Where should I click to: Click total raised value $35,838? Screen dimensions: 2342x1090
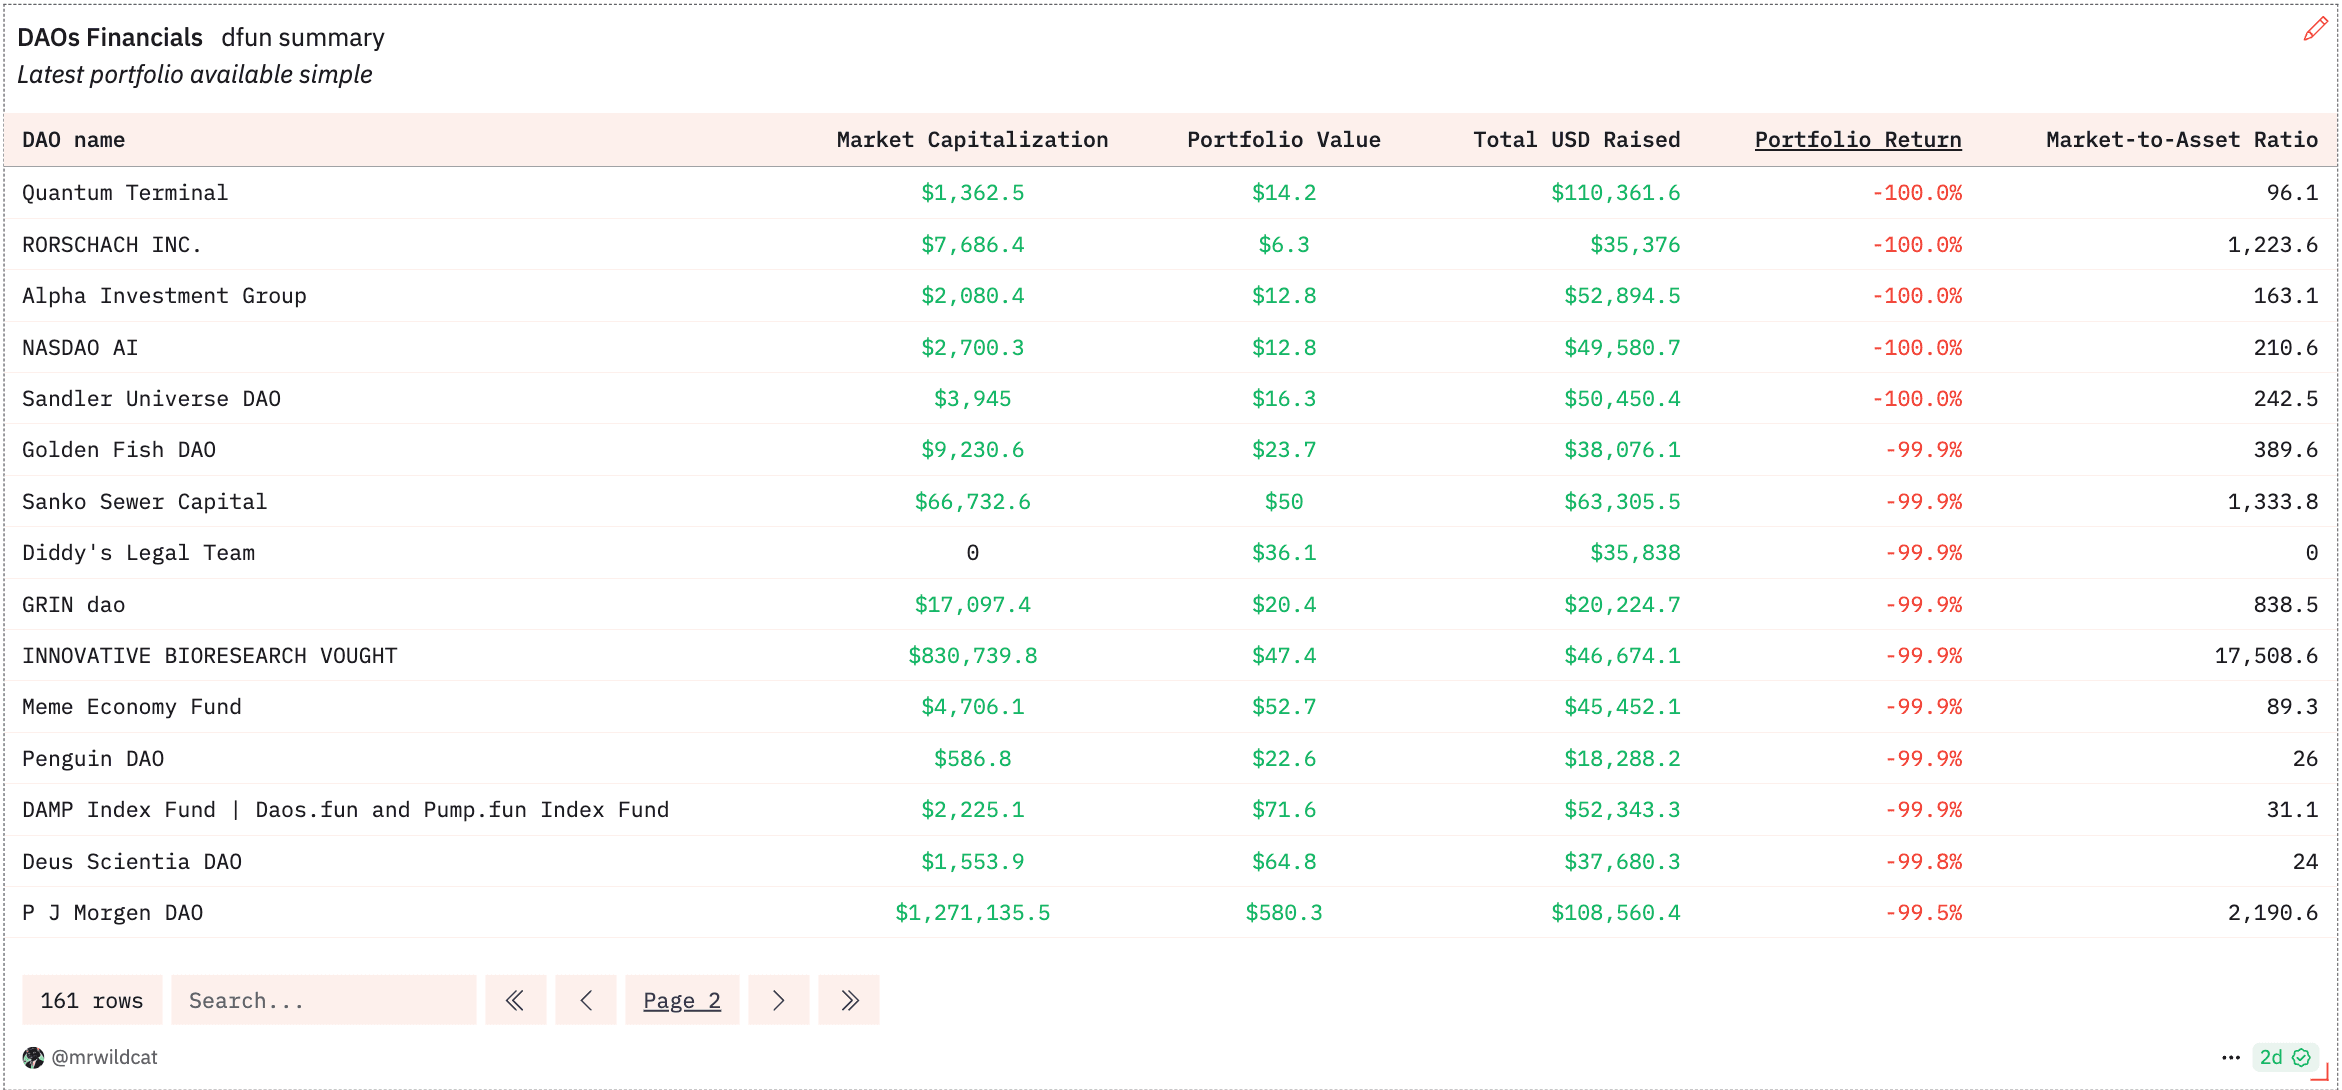1635,553
